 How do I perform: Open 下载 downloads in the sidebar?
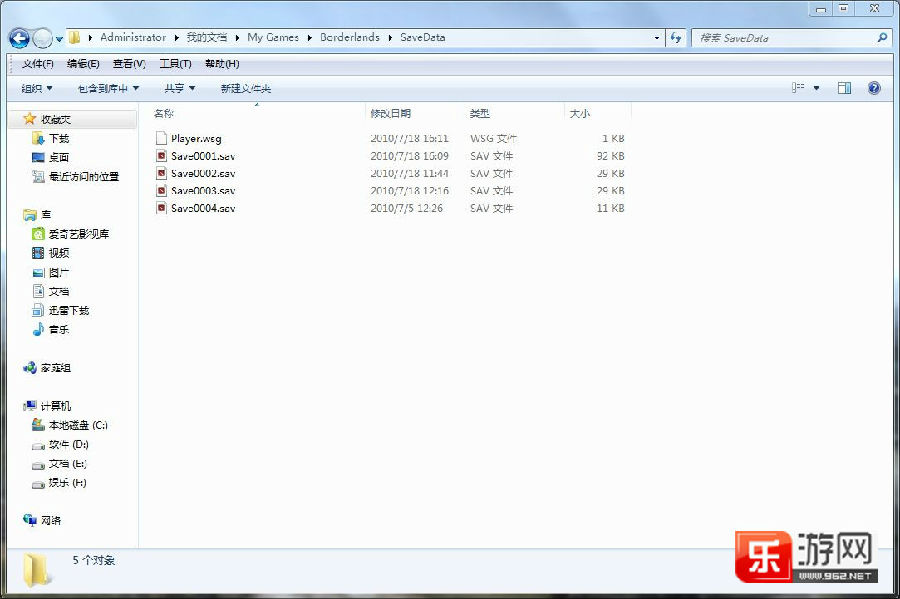tap(59, 138)
